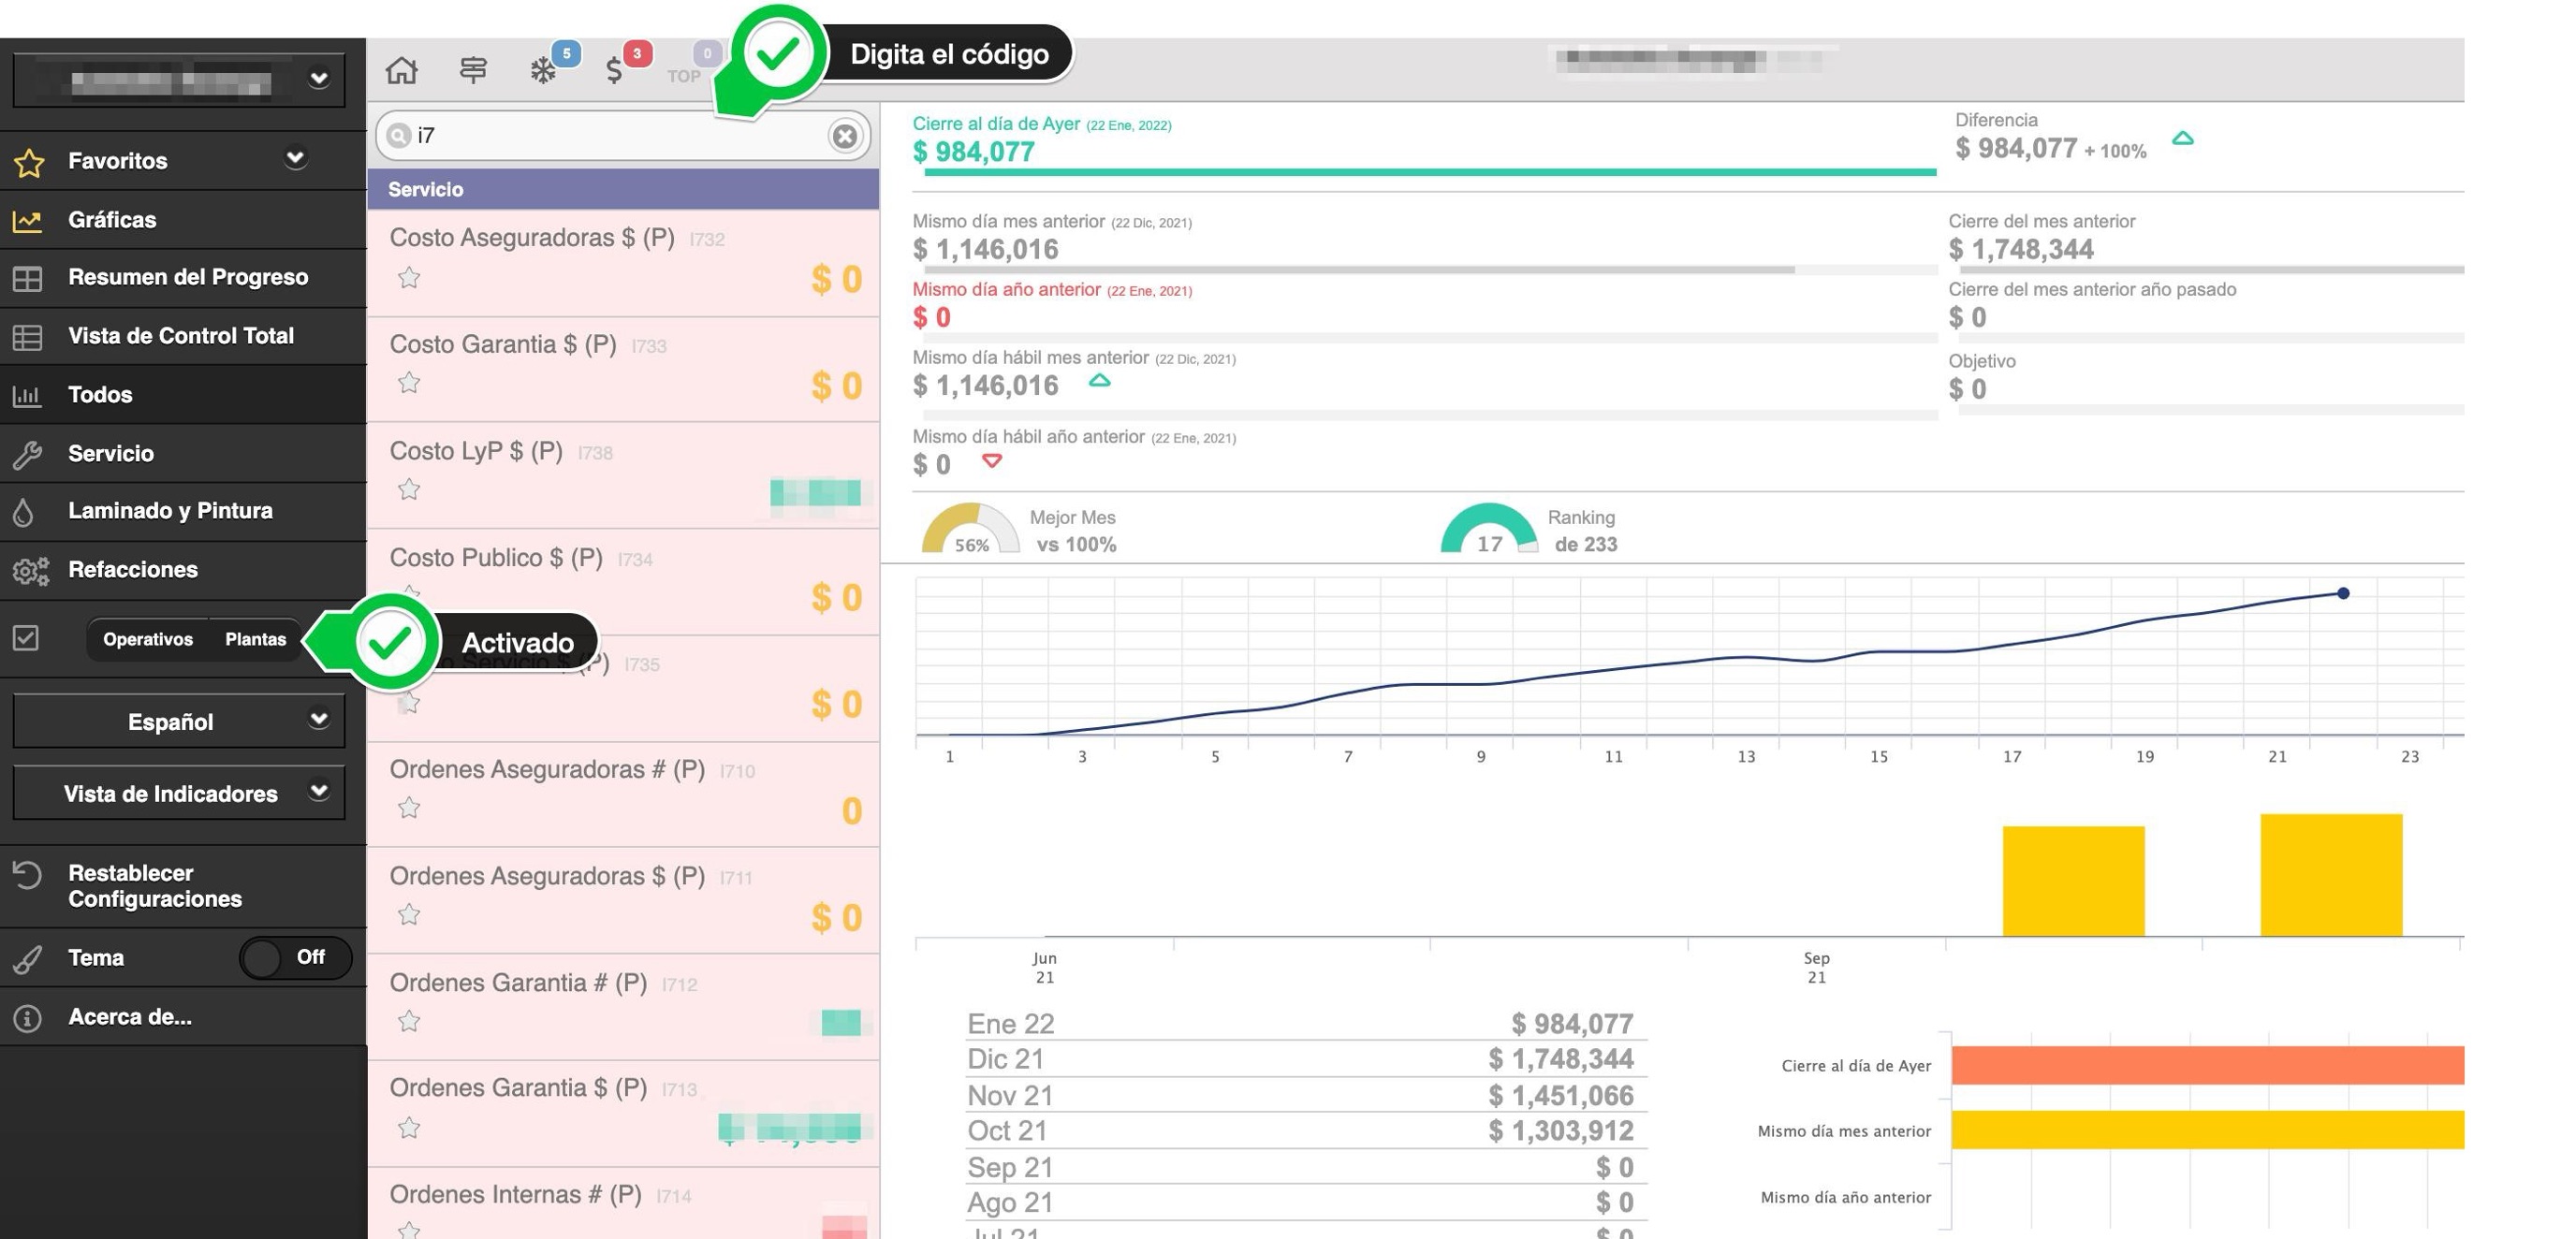Open Vista de Control Total
This screenshot has width=2576, height=1239.
tap(183, 337)
